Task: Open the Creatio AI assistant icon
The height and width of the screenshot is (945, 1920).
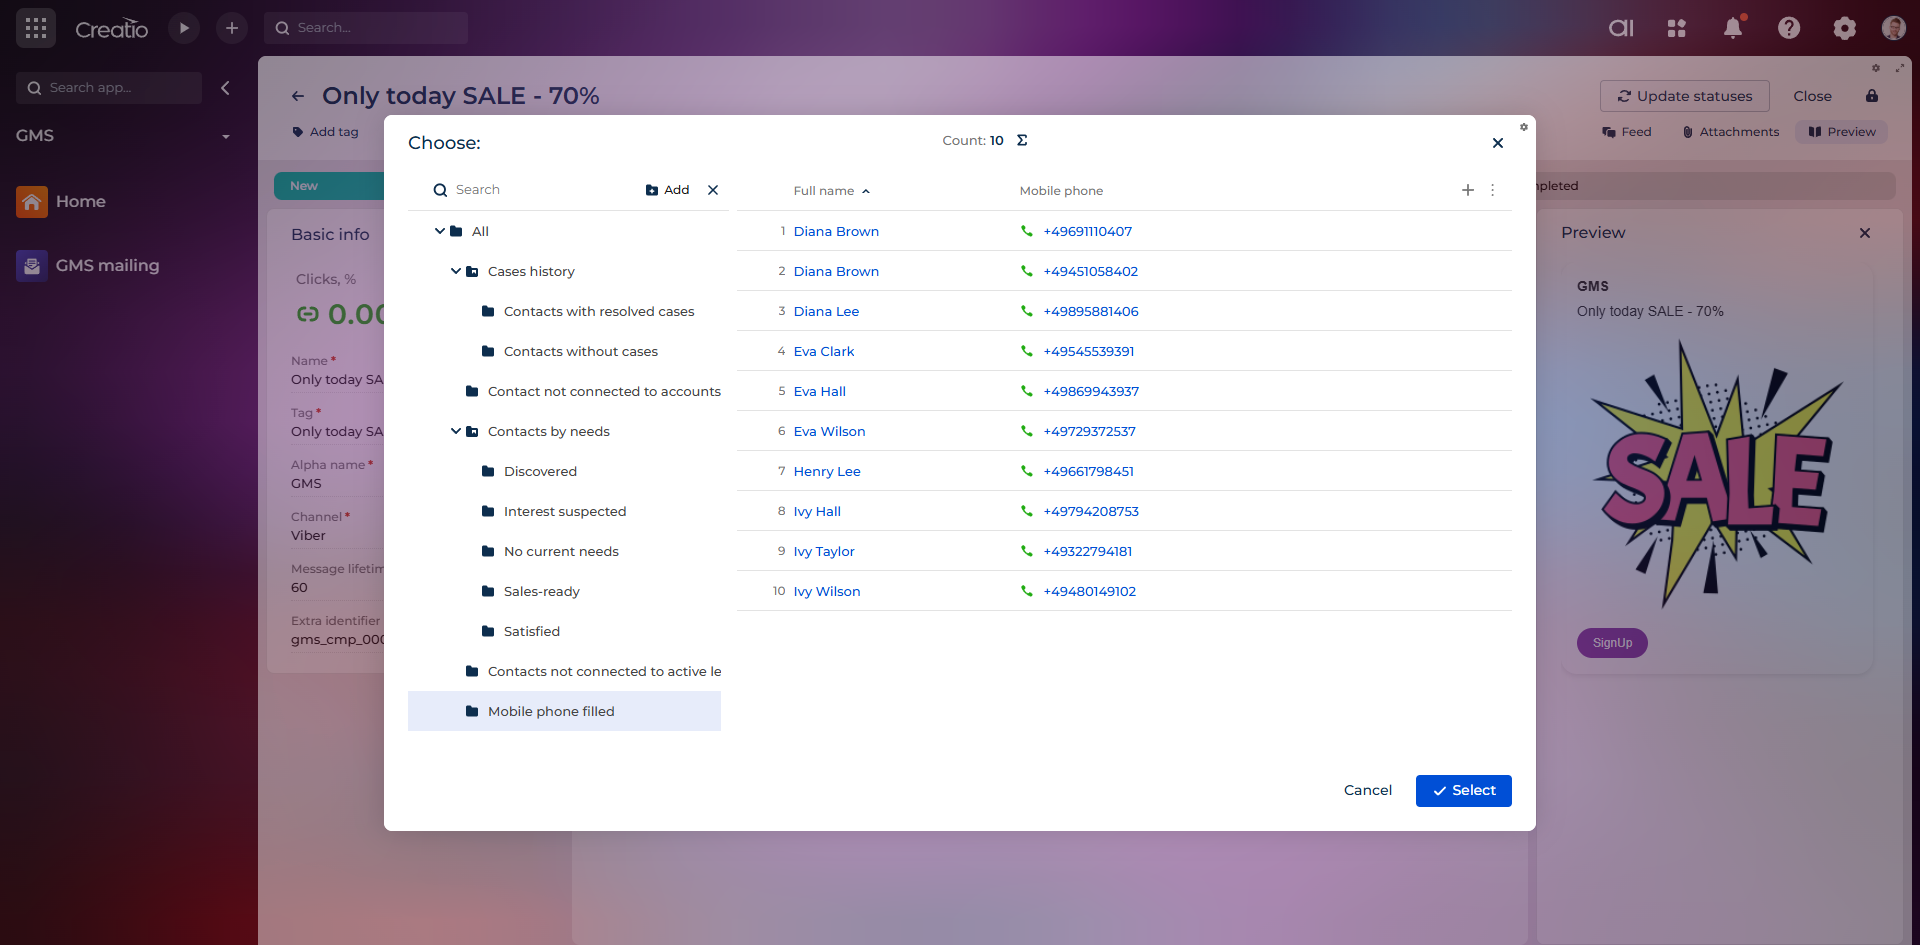Action: pyautogui.click(x=1621, y=28)
